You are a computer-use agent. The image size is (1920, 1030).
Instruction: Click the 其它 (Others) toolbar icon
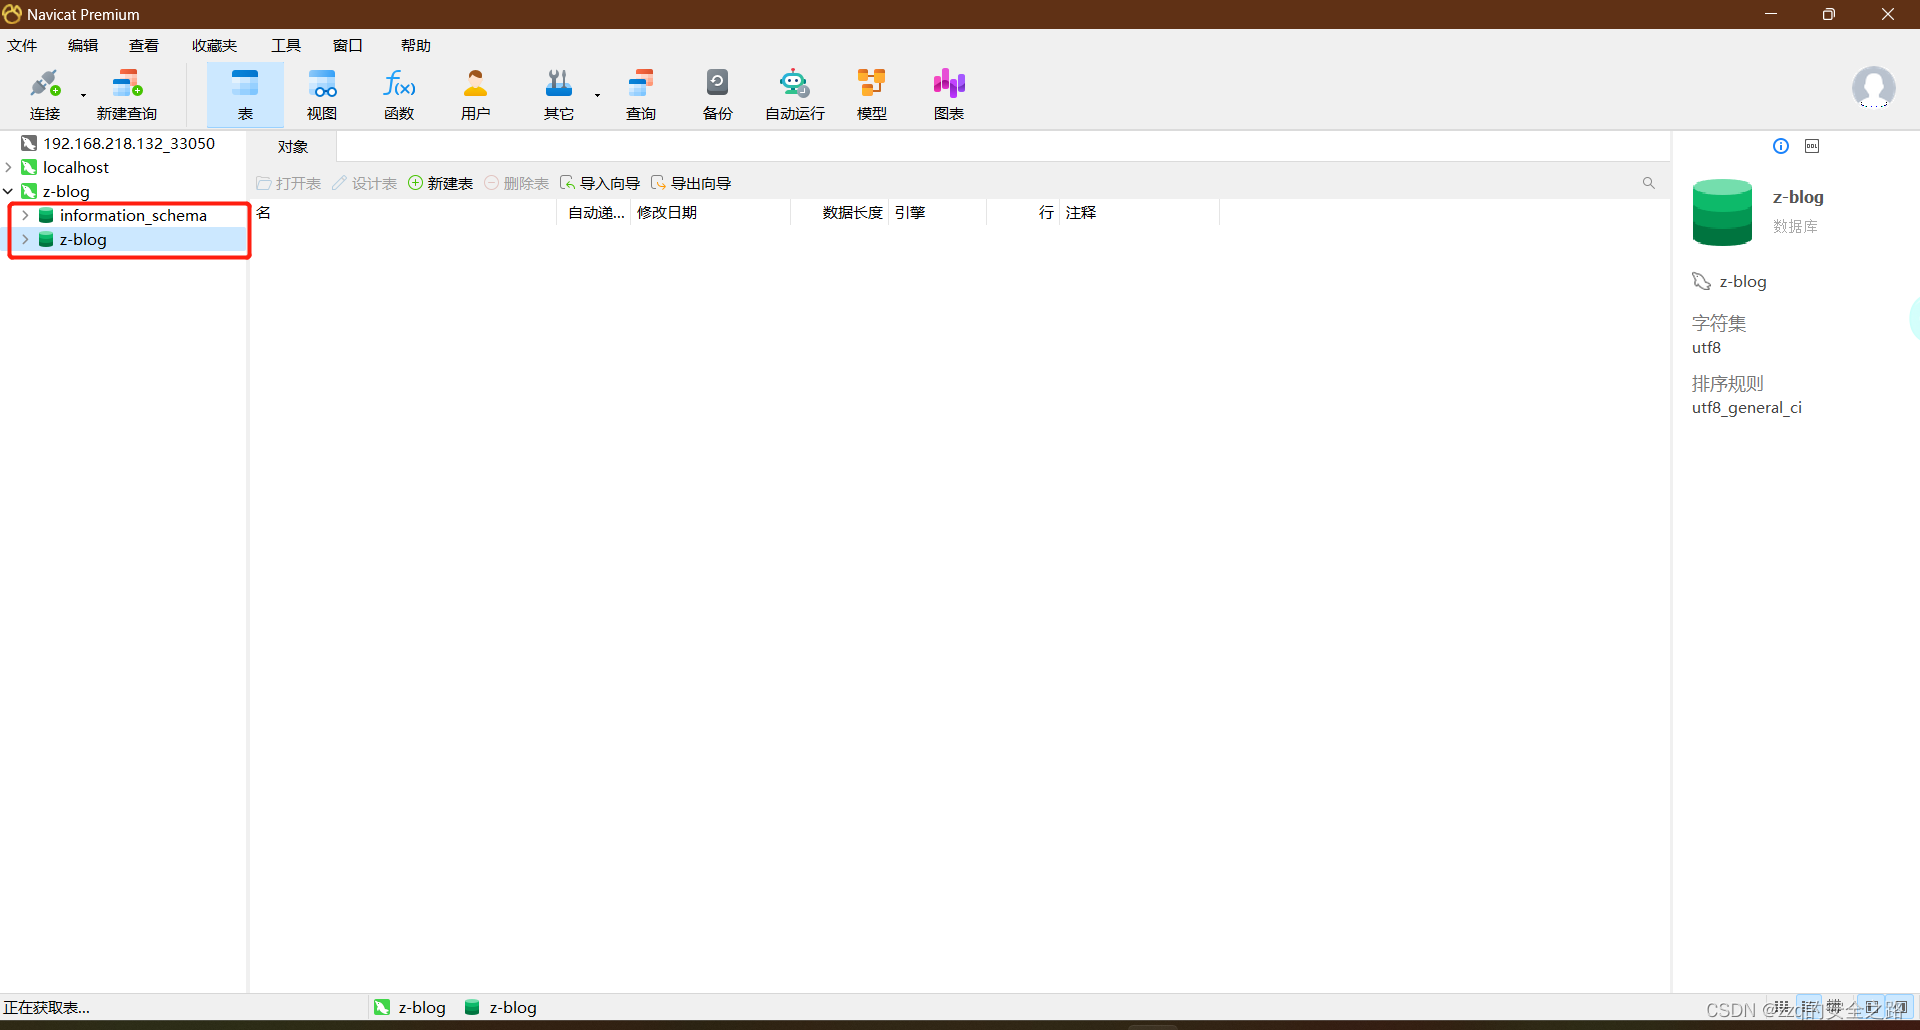pyautogui.click(x=558, y=95)
